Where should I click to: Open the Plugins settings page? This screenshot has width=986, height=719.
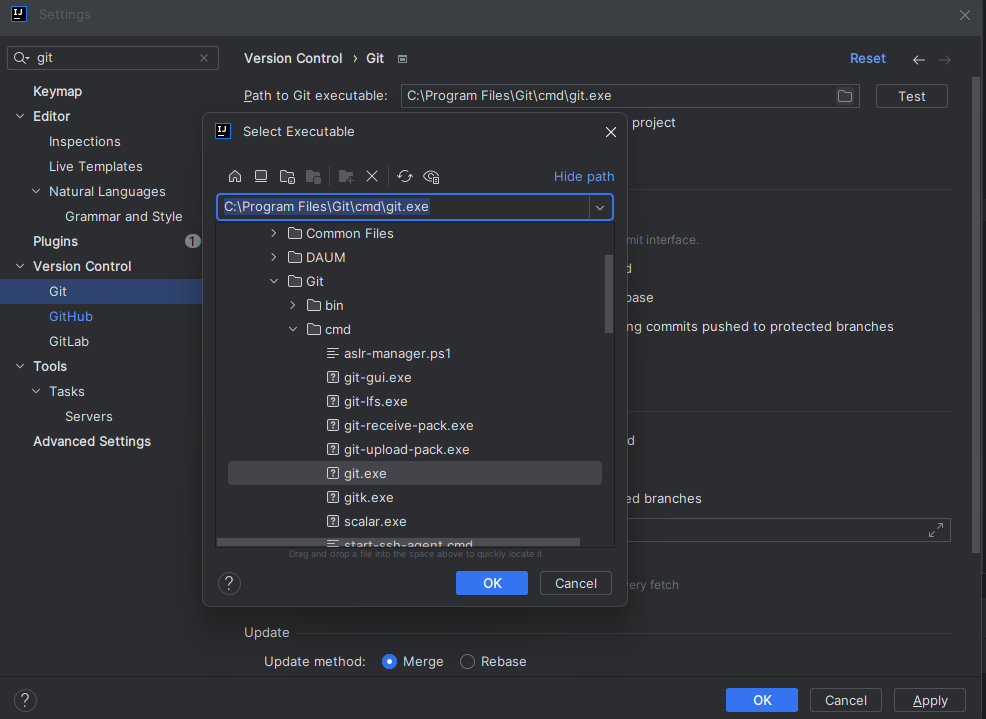[55, 242]
